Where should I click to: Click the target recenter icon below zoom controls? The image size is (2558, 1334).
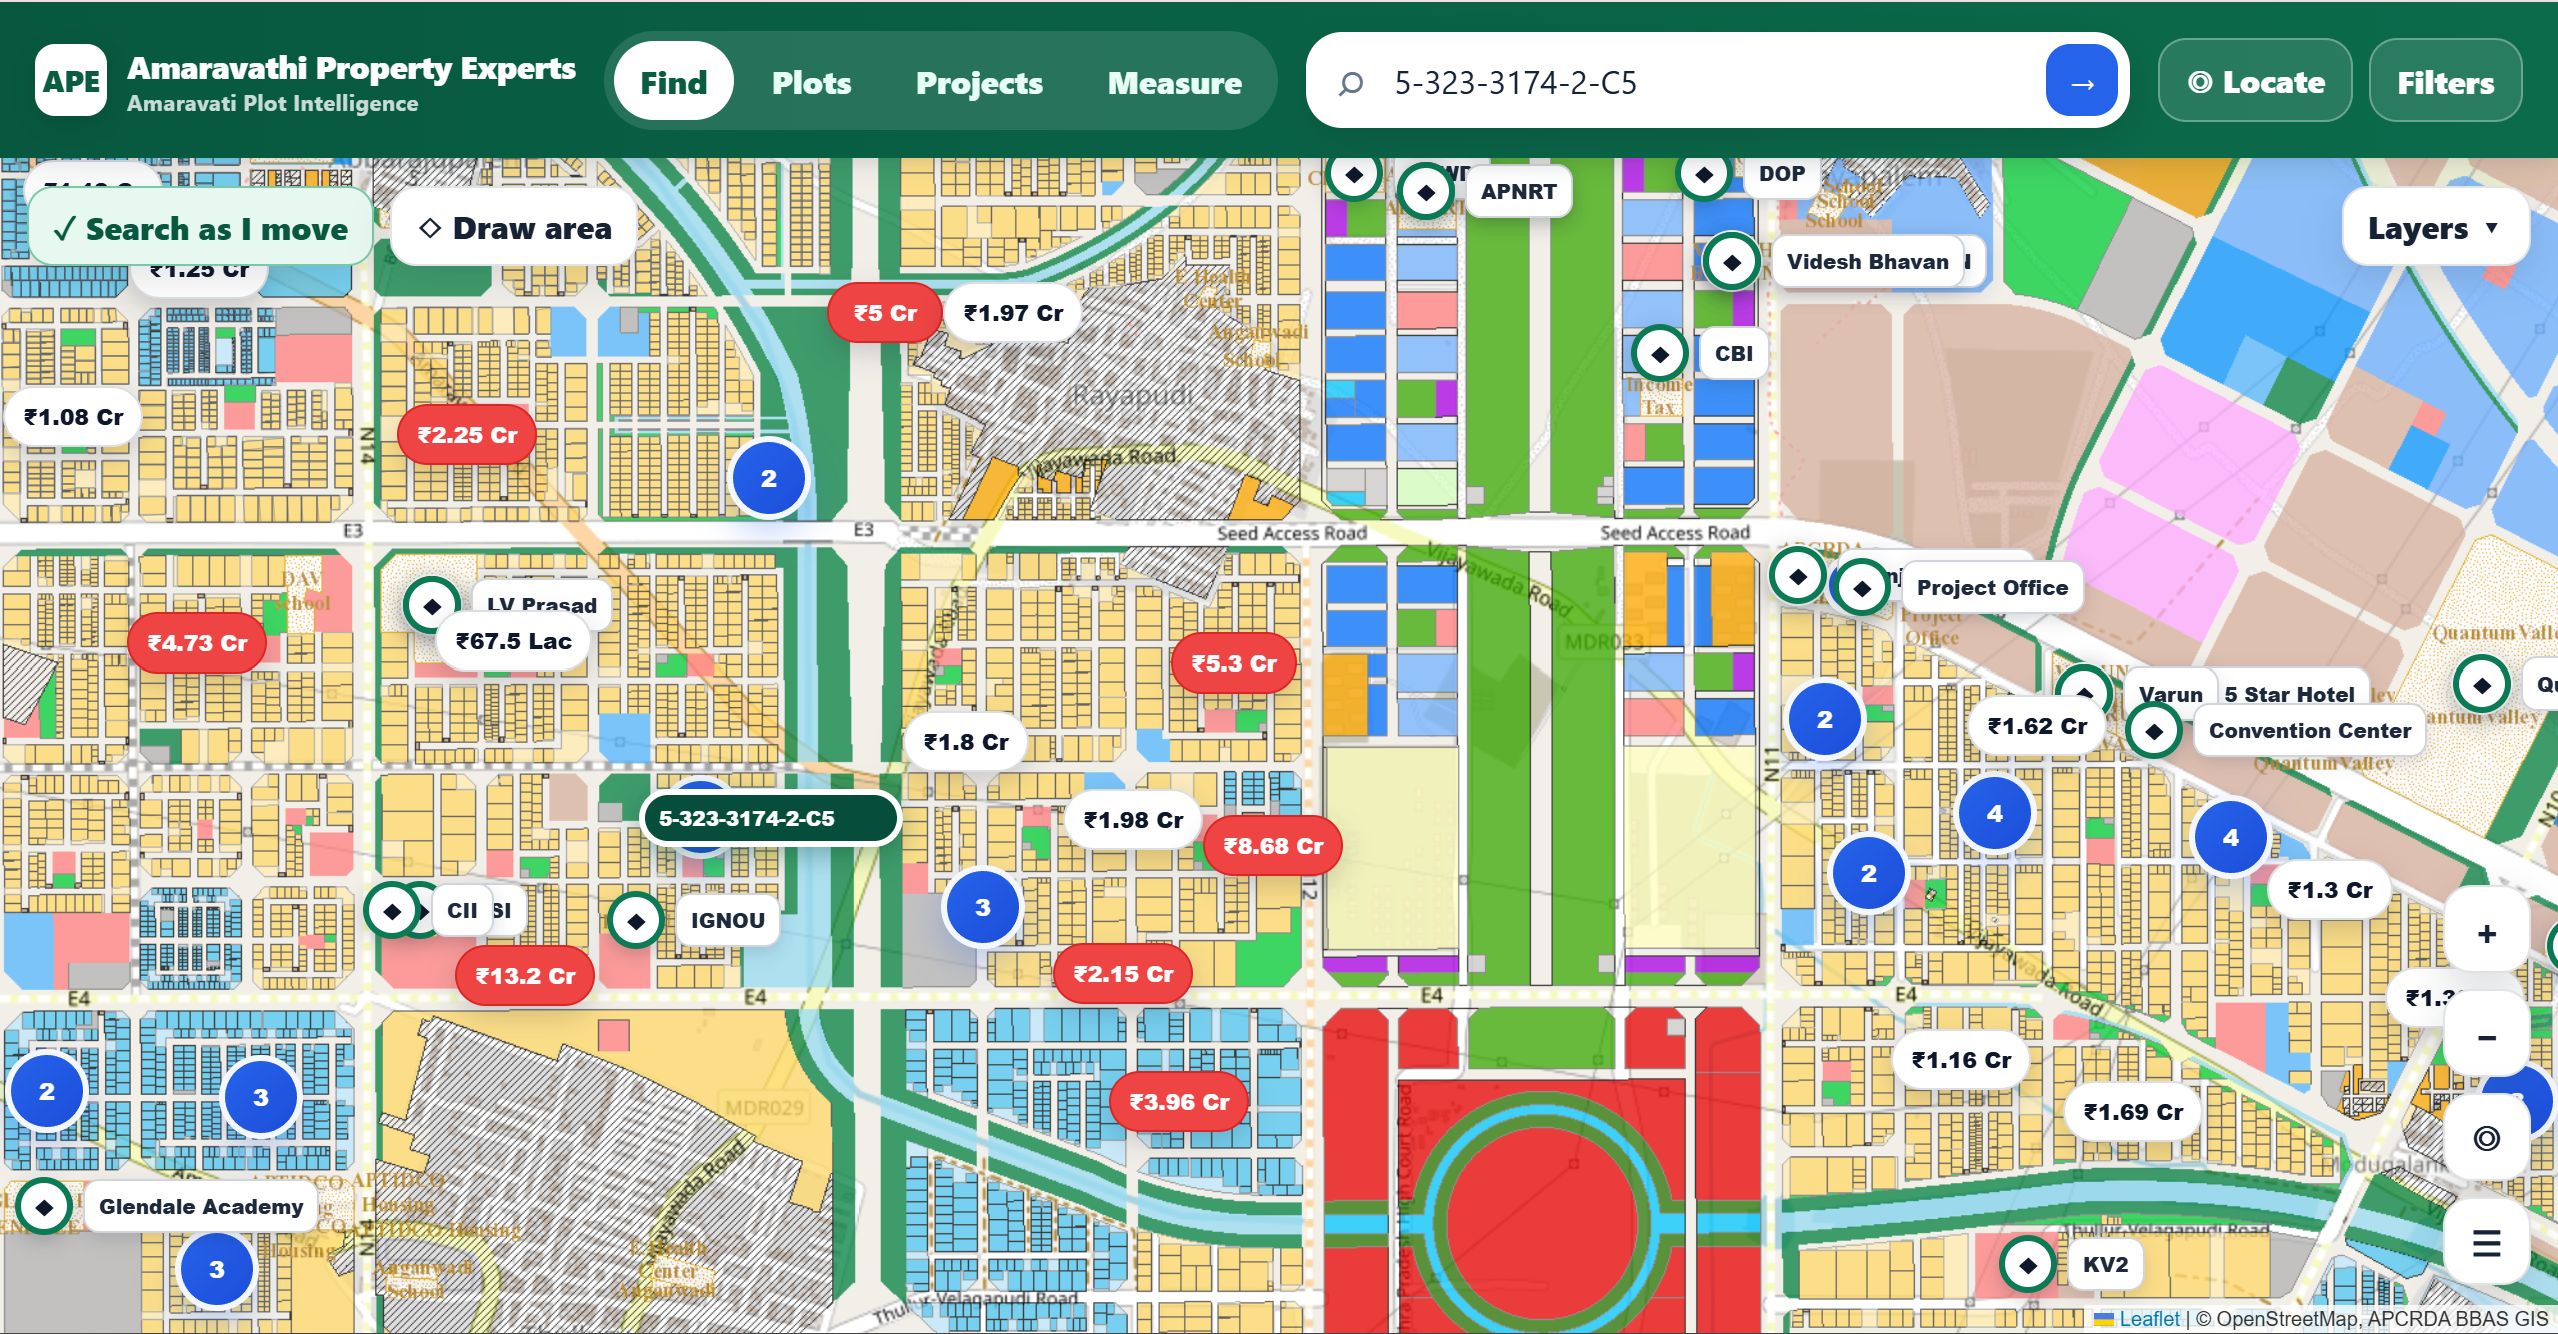pos(2486,1138)
